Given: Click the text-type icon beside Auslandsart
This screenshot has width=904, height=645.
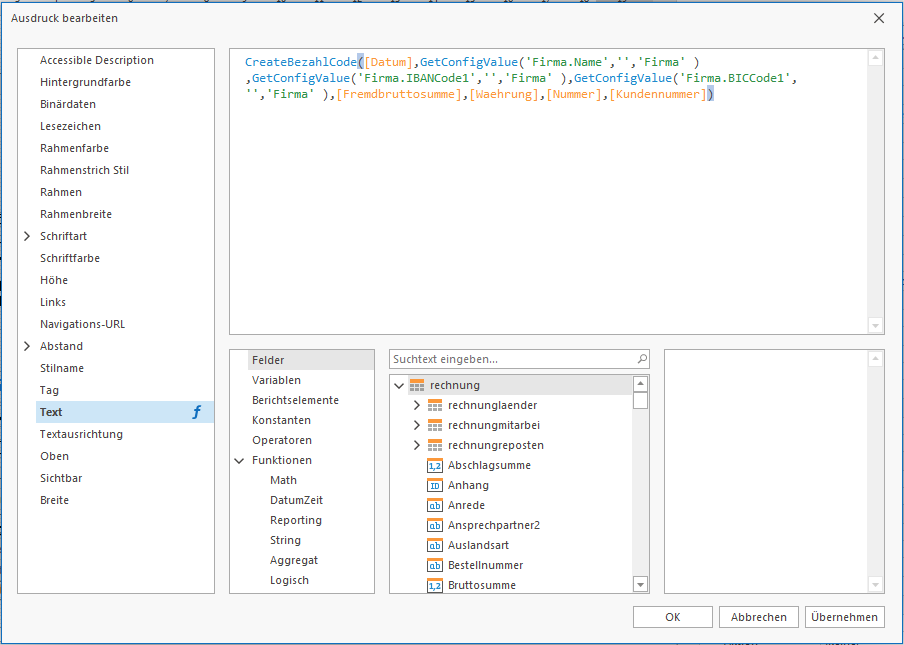Looking at the screenshot, I should click(x=435, y=545).
